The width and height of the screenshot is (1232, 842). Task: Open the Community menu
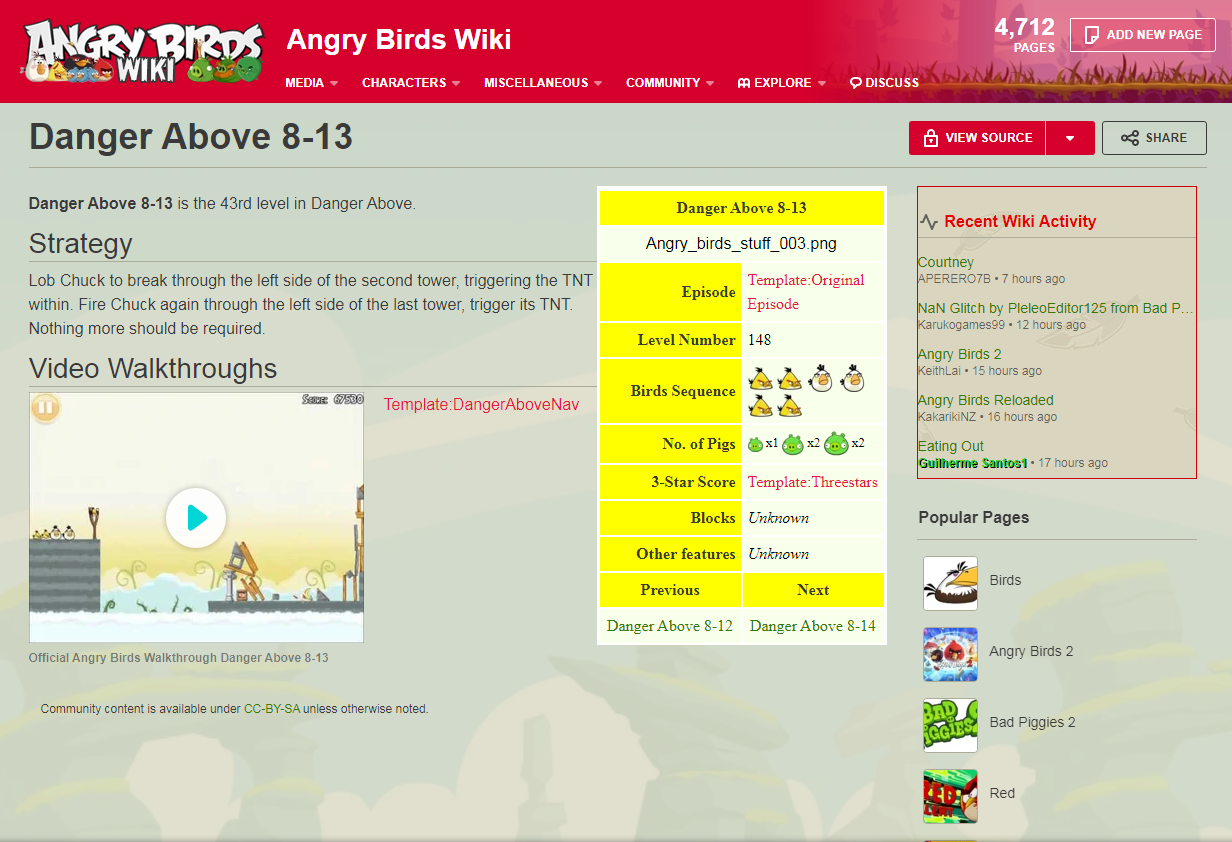[669, 83]
